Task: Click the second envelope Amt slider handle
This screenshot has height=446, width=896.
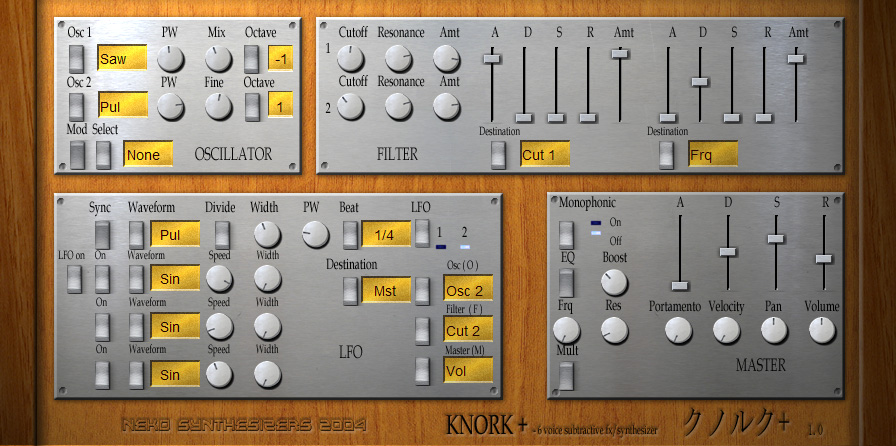Action: 796,58
